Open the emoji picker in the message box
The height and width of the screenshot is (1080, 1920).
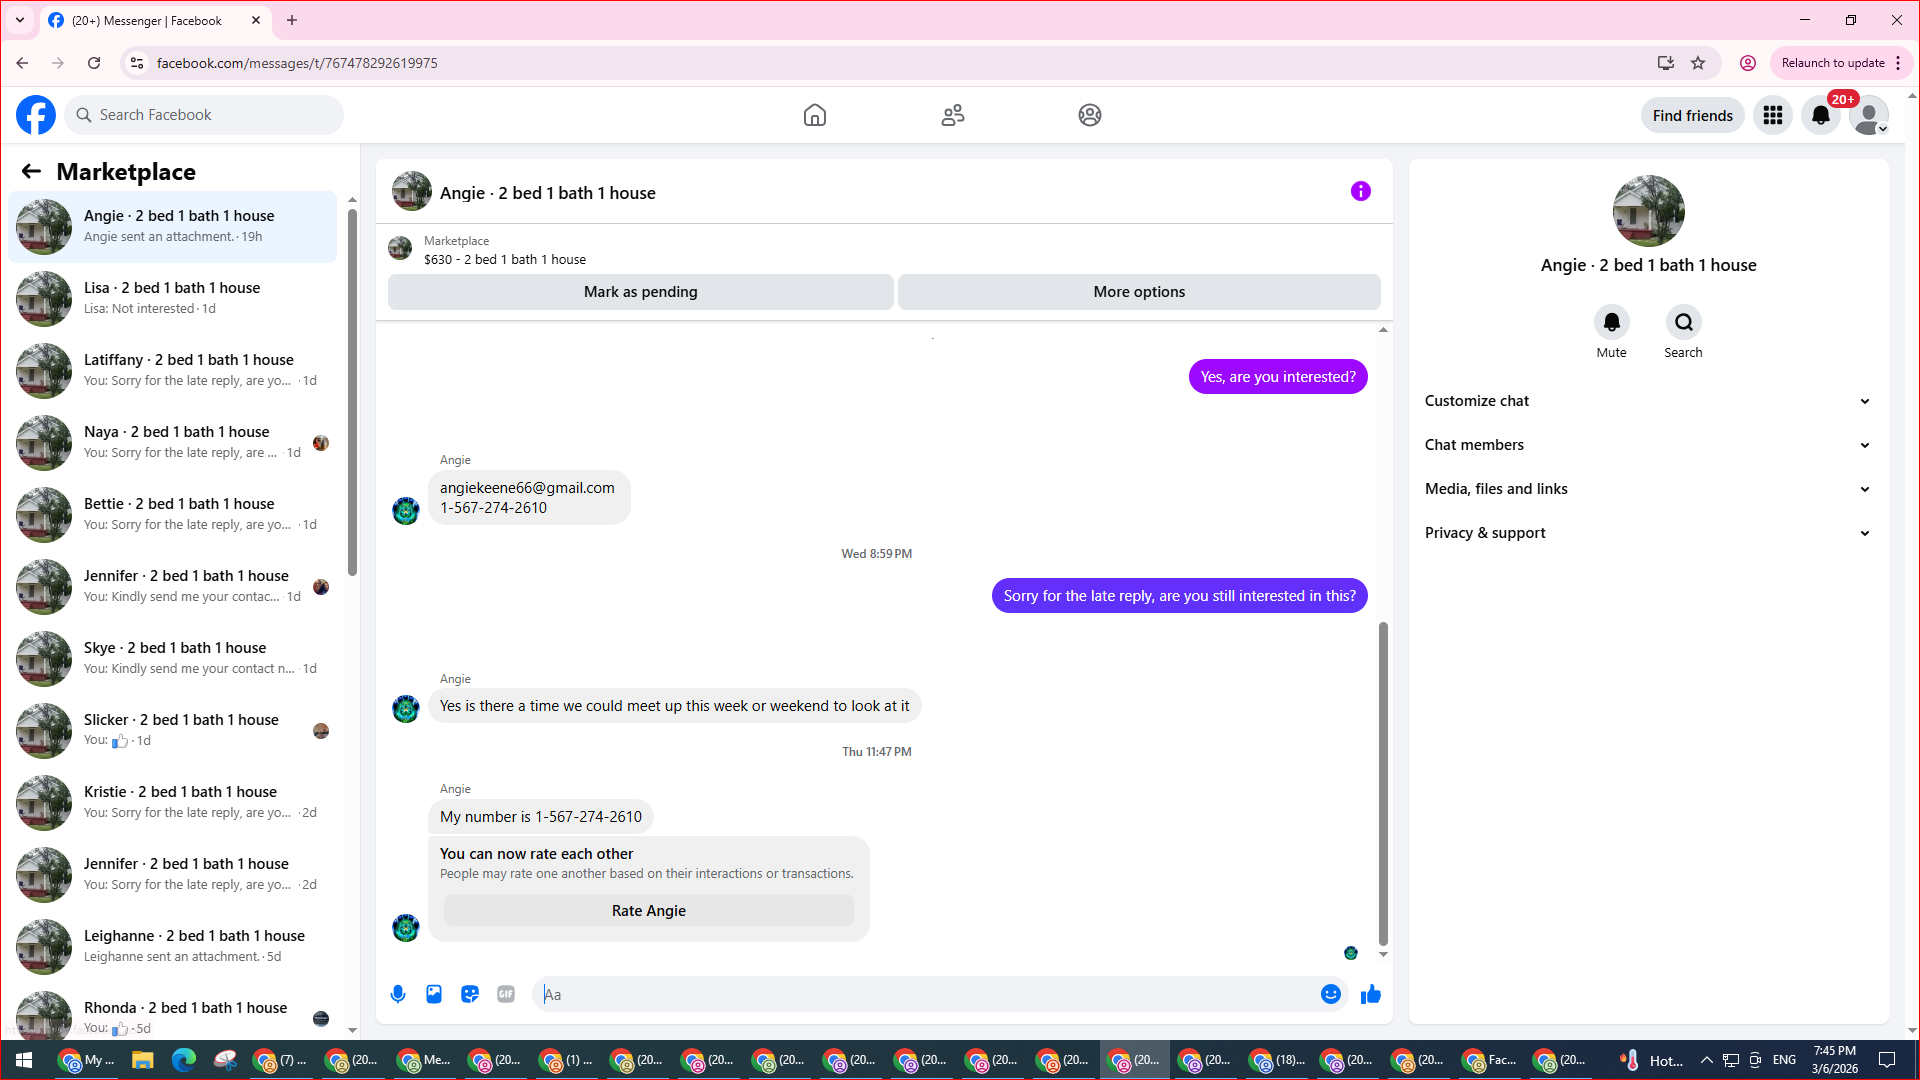(1330, 994)
